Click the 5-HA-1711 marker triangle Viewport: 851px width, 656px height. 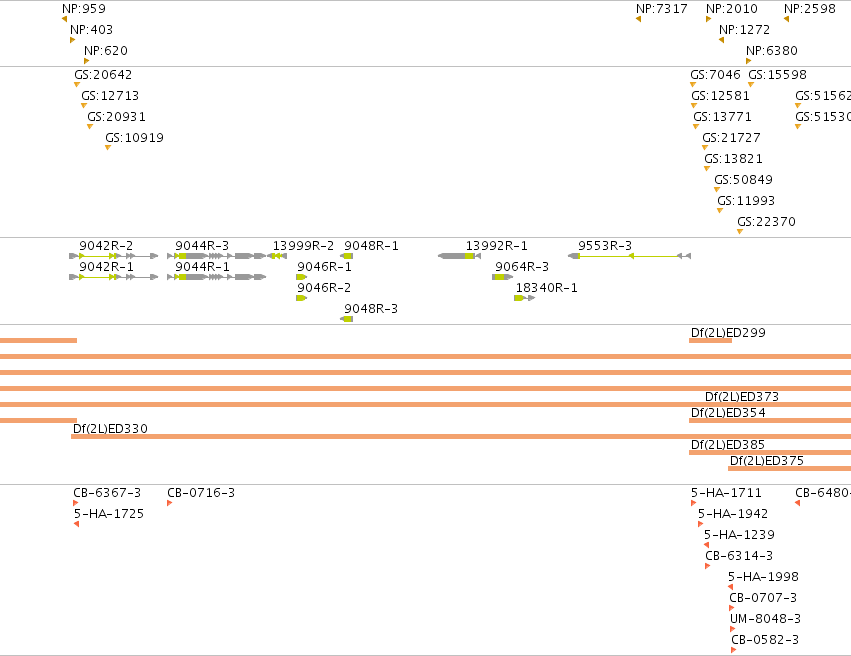pos(693,503)
